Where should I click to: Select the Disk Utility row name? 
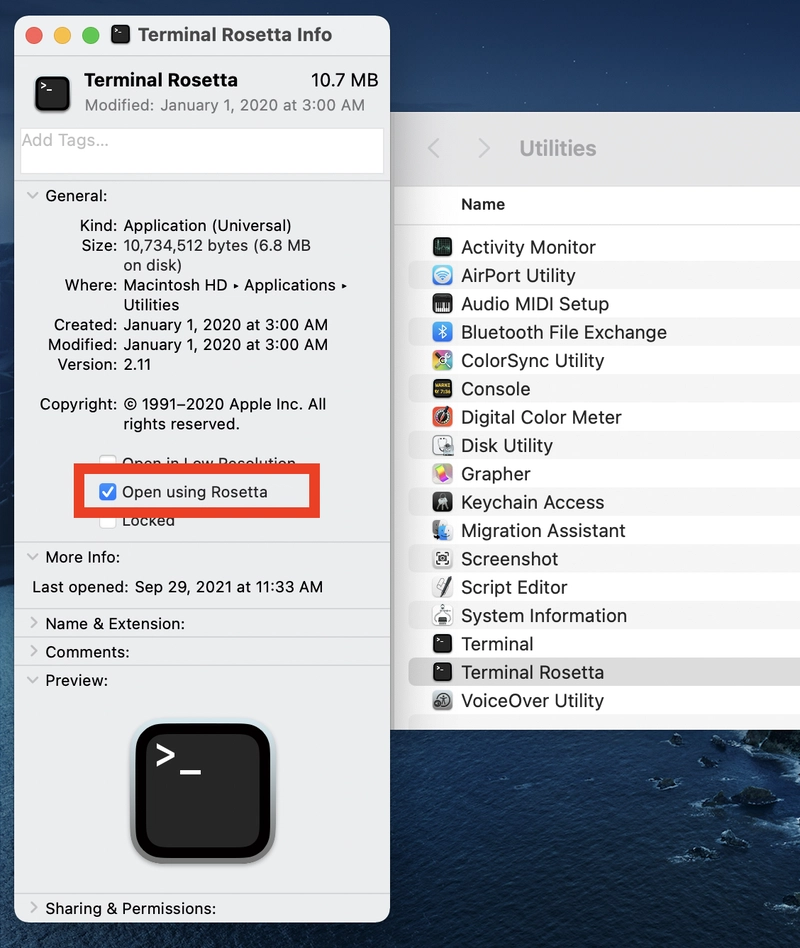click(x=507, y=446)
